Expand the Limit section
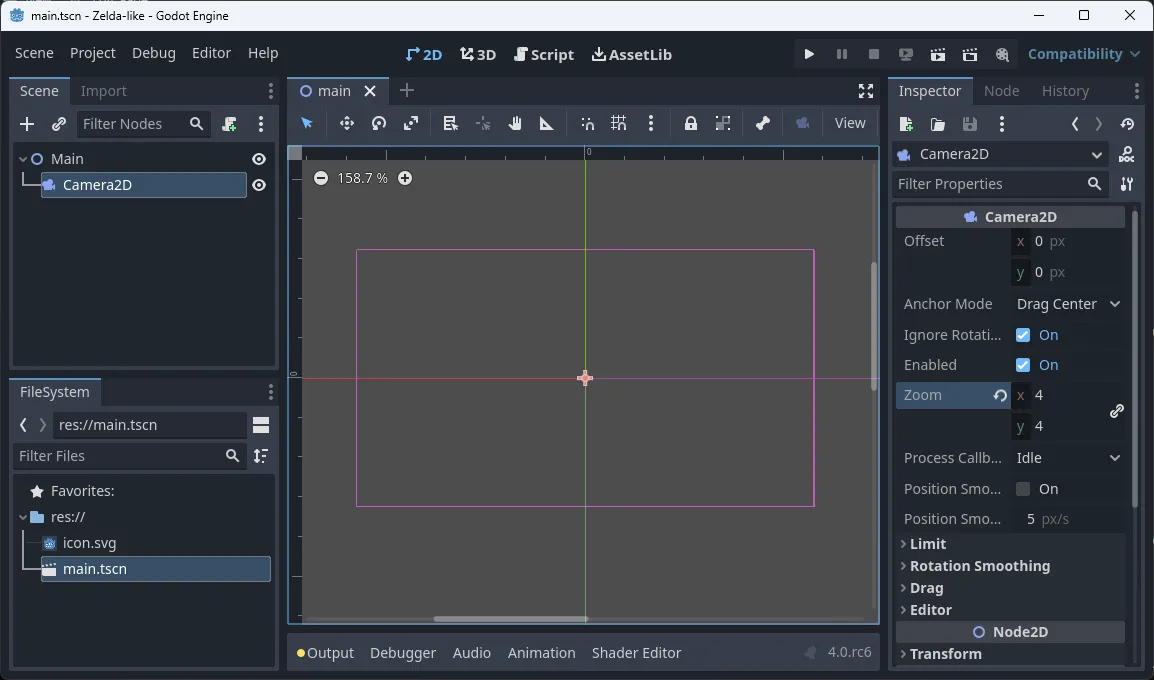1154x680 pixels. (928, 544)
